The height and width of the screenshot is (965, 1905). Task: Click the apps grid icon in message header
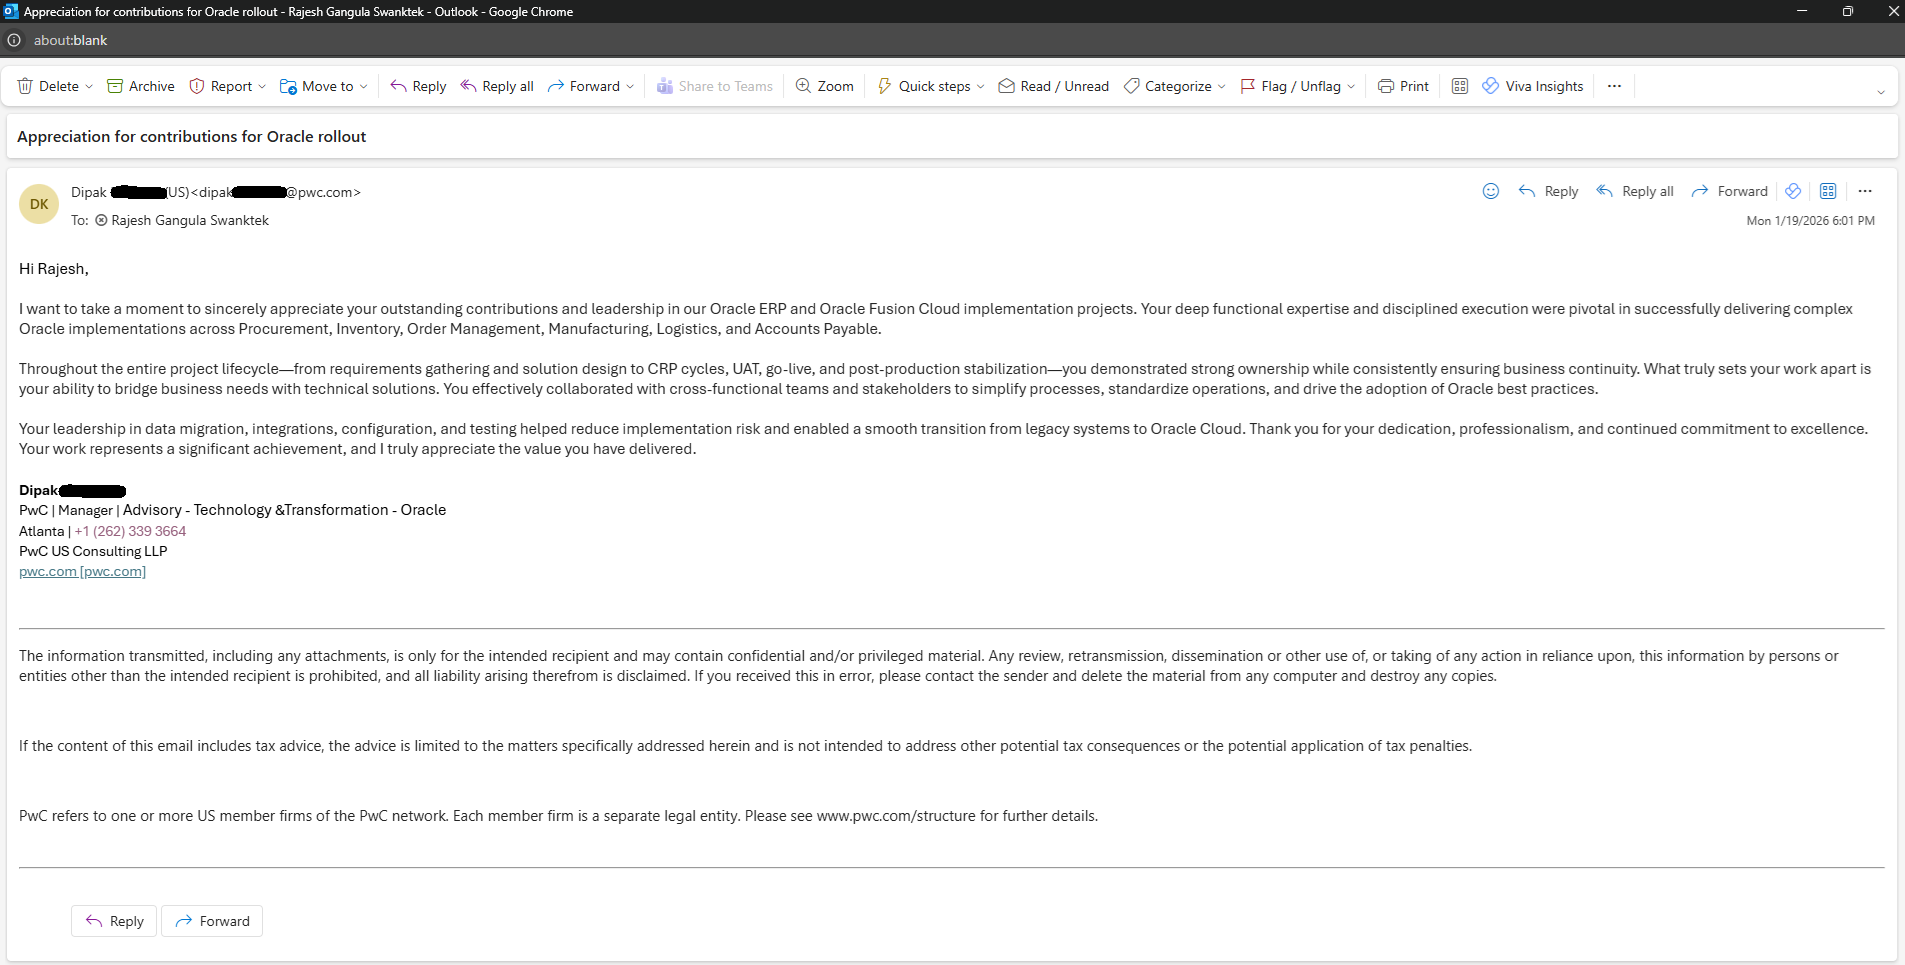(1827, 191)
